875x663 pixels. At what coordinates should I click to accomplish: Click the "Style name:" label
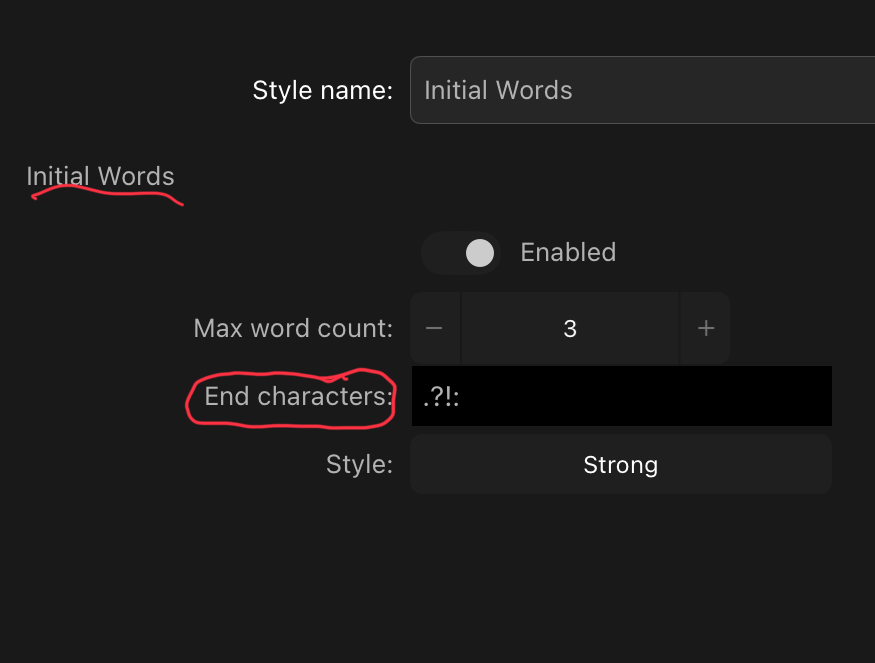323,90
